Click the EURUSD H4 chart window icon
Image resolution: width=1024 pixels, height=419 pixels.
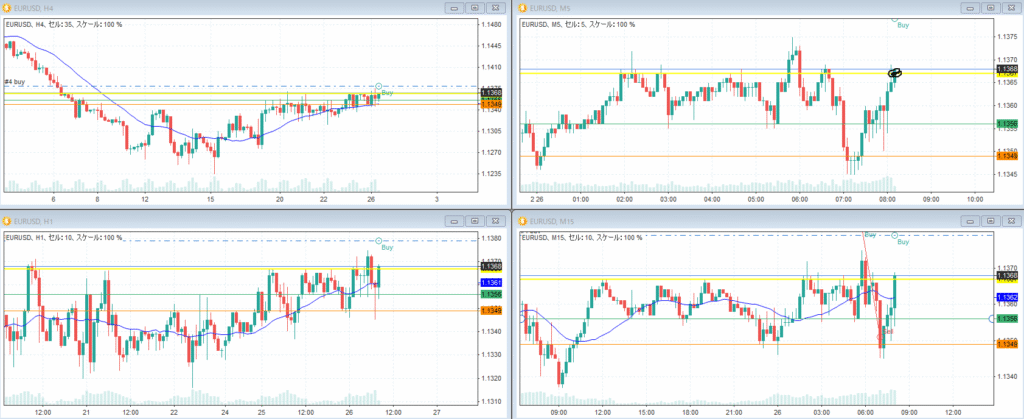point(8,8)
